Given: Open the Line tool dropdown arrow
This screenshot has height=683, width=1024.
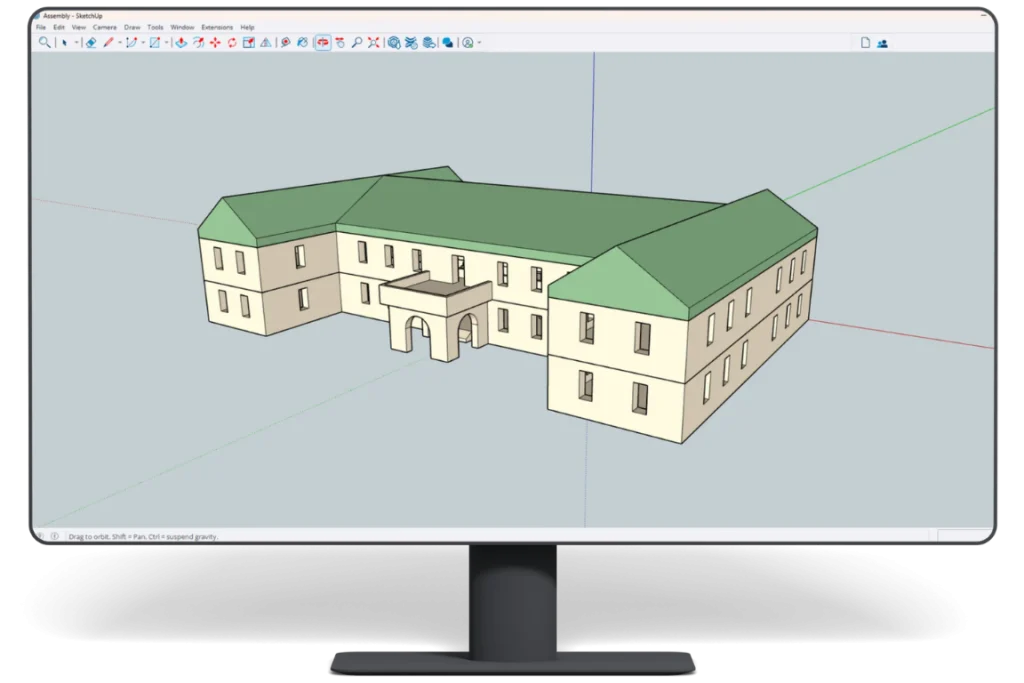Looking at the screenshot, I should pos(120,42).
